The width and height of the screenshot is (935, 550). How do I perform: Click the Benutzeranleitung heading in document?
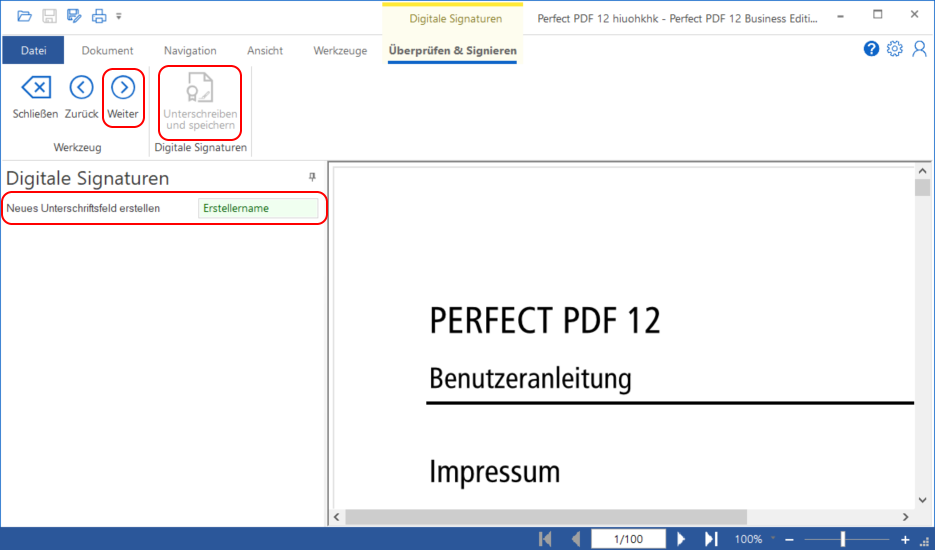point(530,378)
